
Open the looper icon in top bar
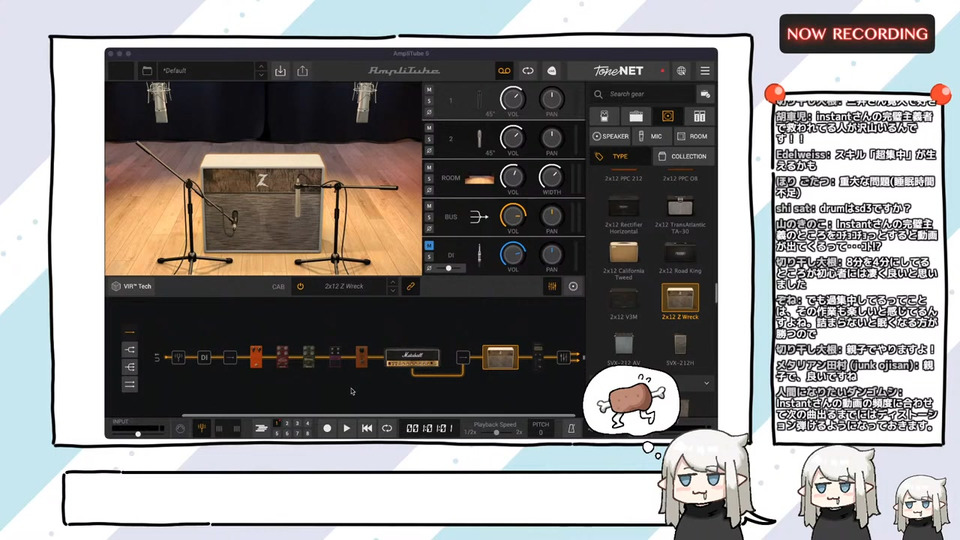[x=528, y=71]
